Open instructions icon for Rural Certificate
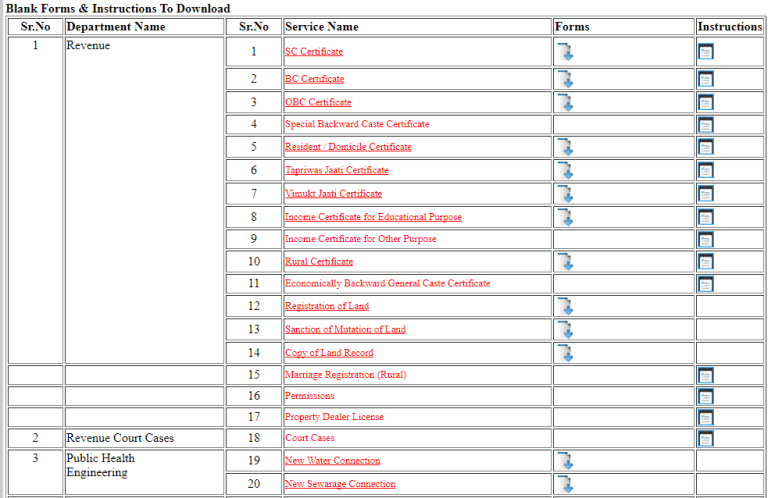 pyautogui.click(x=706, y=261)
